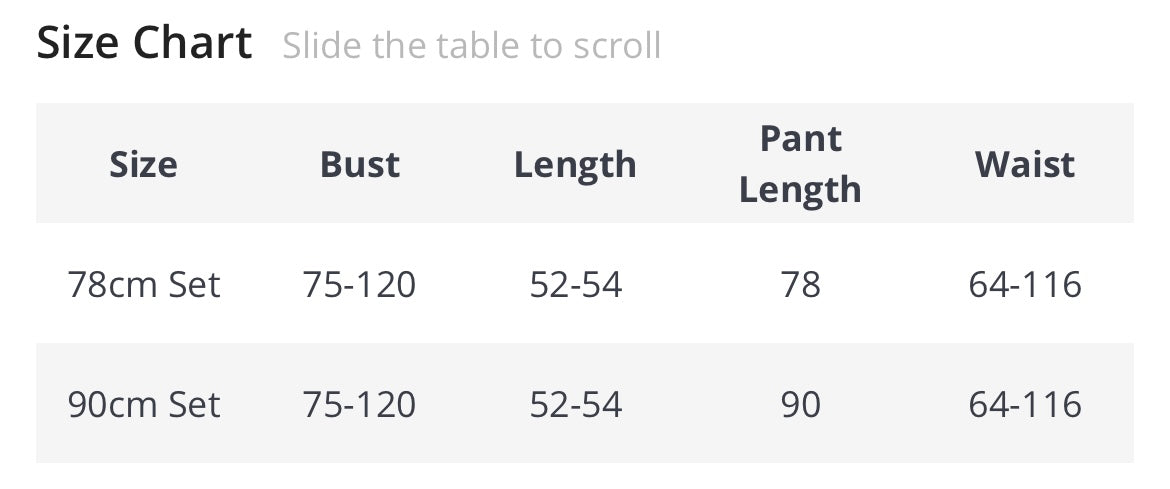Select the Waist column header

tap(1025, 164)
